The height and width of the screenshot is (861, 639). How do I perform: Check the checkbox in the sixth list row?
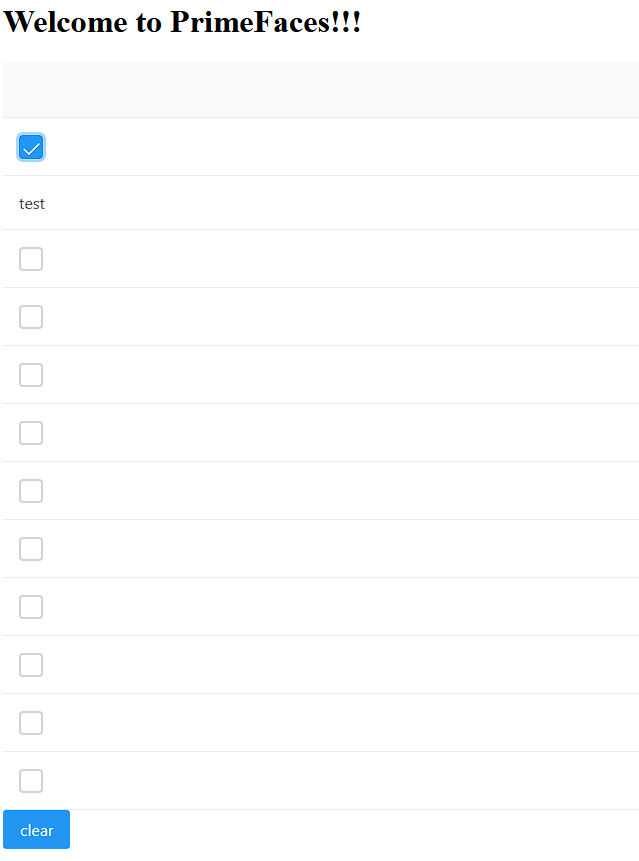31,491
